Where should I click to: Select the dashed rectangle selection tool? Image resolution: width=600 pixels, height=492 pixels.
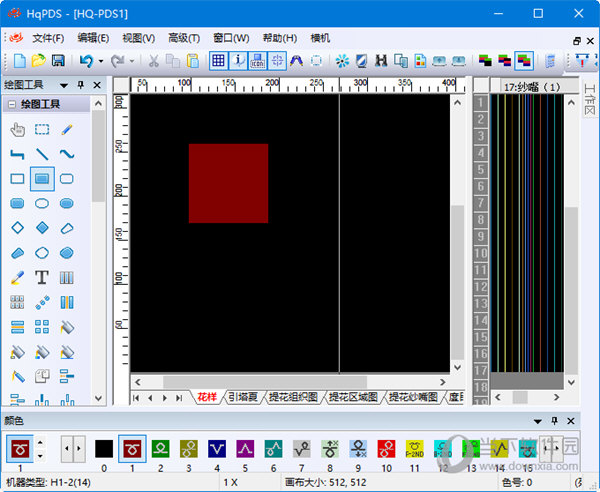click(x=42, y=129)
